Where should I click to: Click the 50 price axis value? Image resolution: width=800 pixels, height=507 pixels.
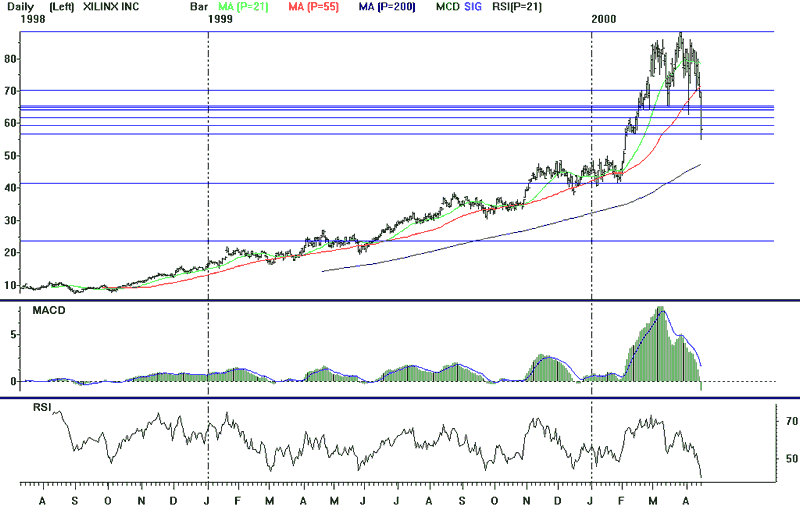[10, 156]
